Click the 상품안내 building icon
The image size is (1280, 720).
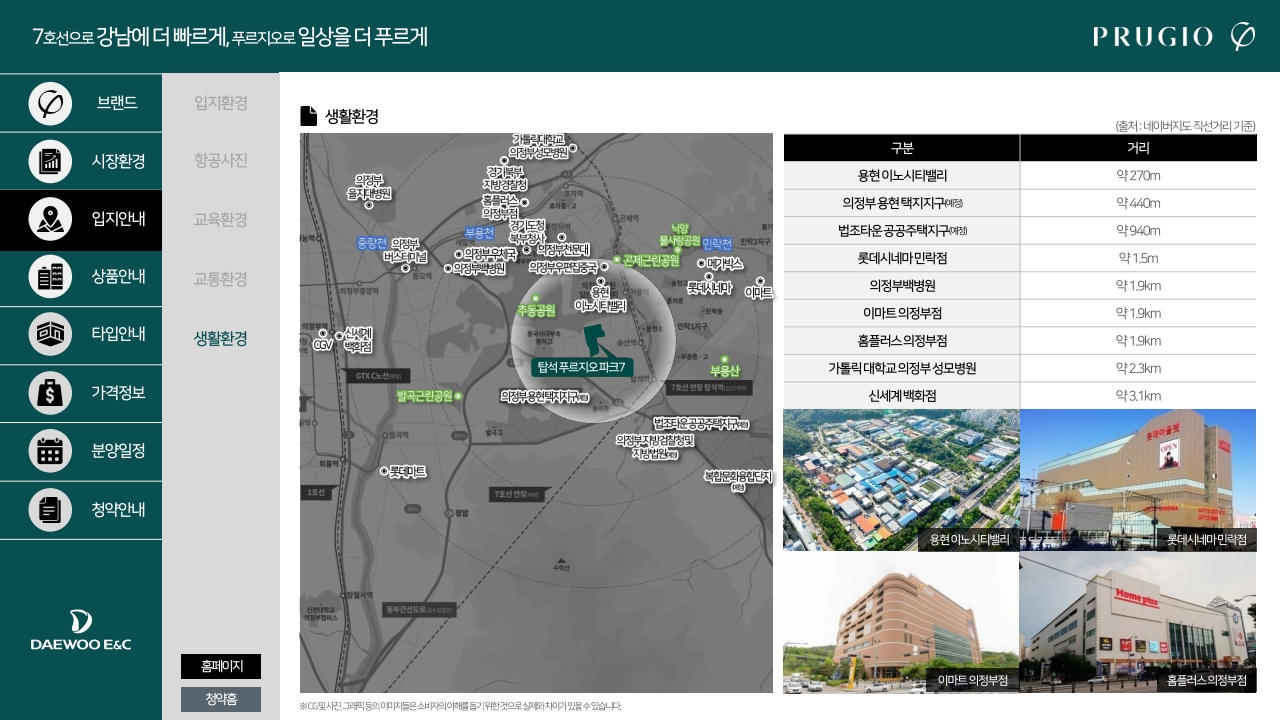click(x=50, y=277)
